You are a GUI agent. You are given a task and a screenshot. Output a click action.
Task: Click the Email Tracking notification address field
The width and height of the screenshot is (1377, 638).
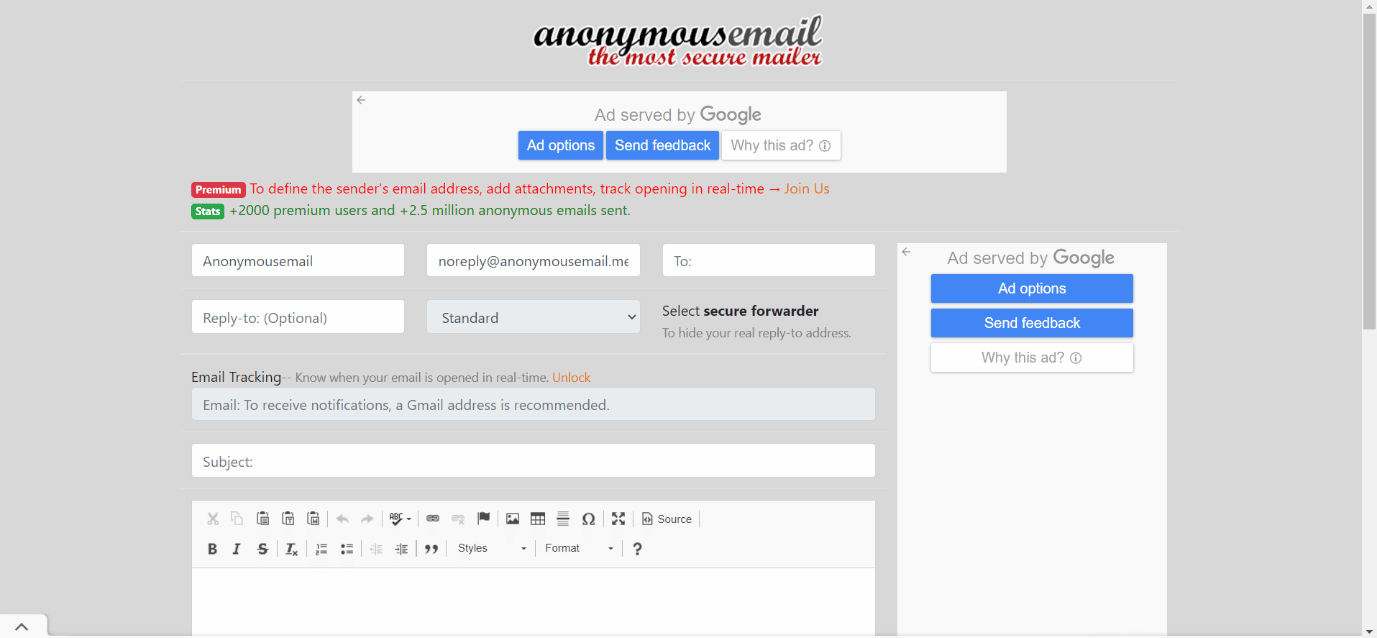(x=533, y=405)
